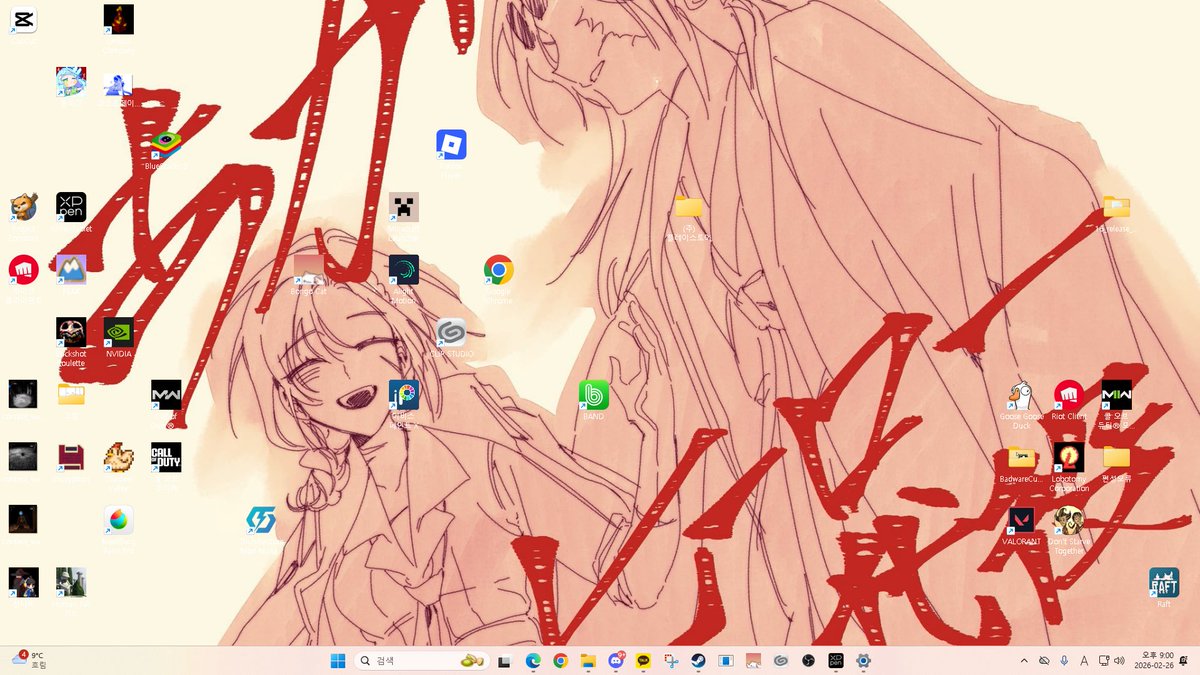Launch Raft from the desktop

click(1164, 583)
